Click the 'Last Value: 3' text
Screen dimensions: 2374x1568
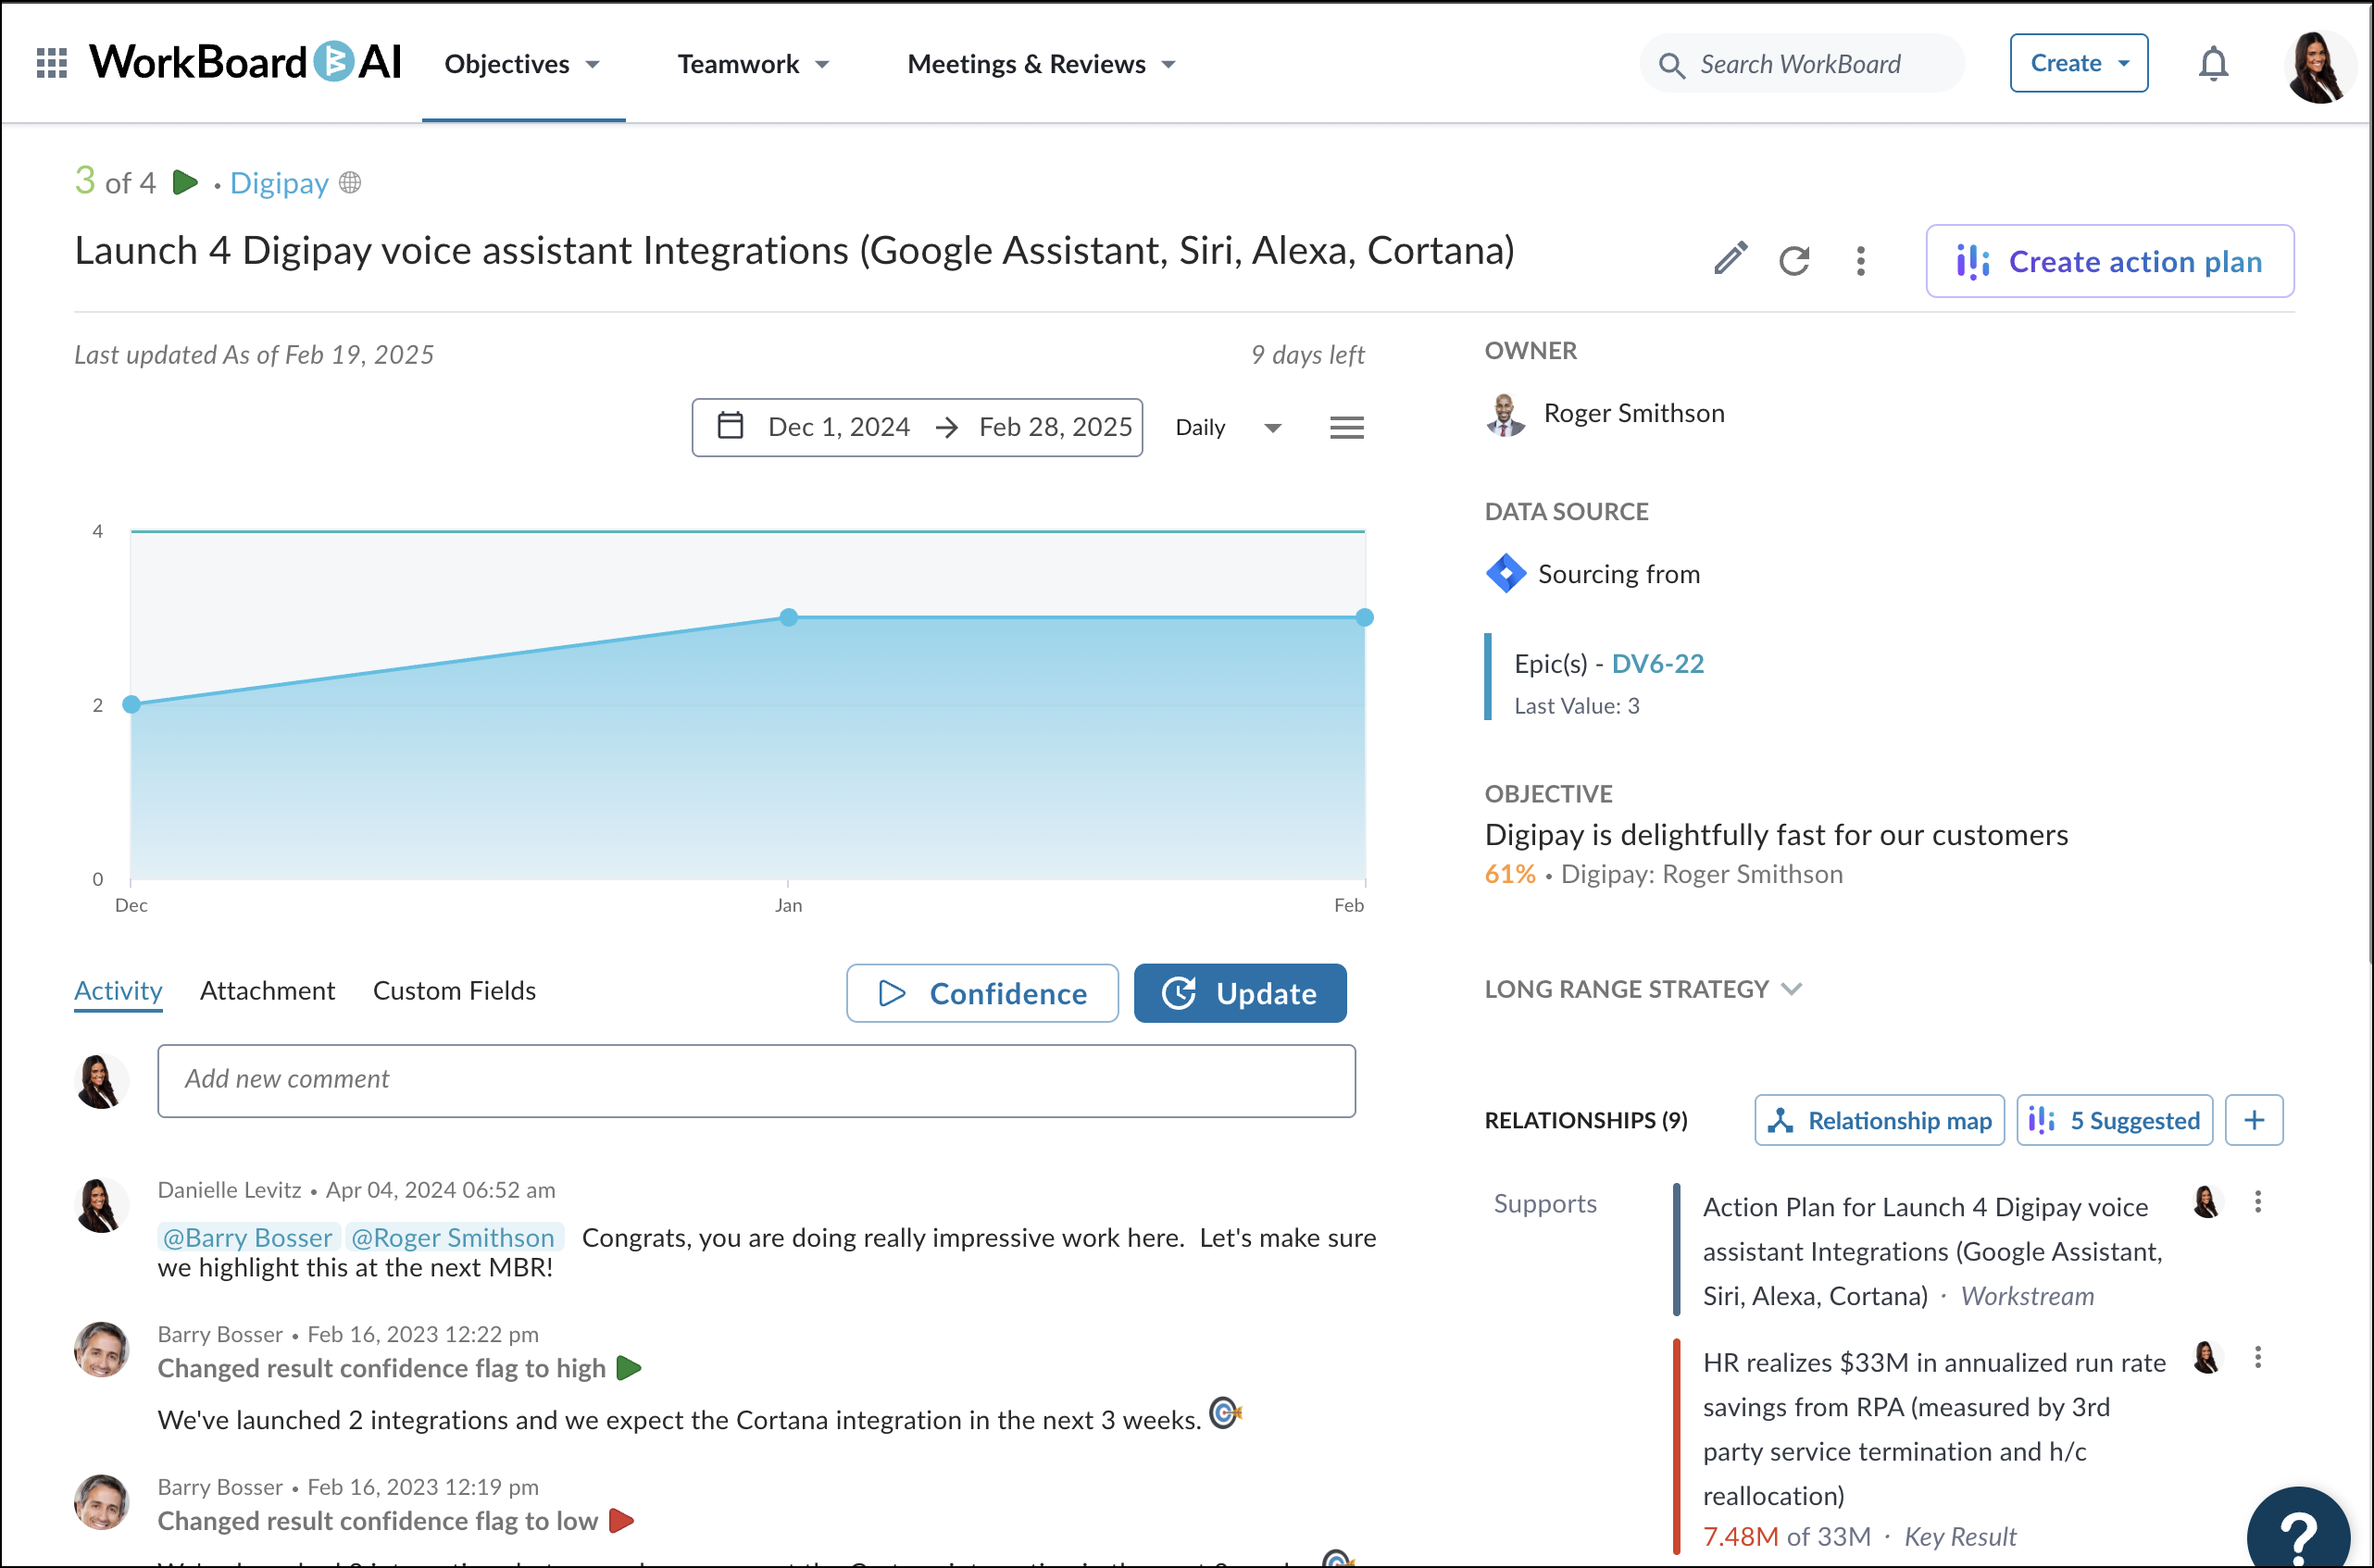tap(1576, 706)
